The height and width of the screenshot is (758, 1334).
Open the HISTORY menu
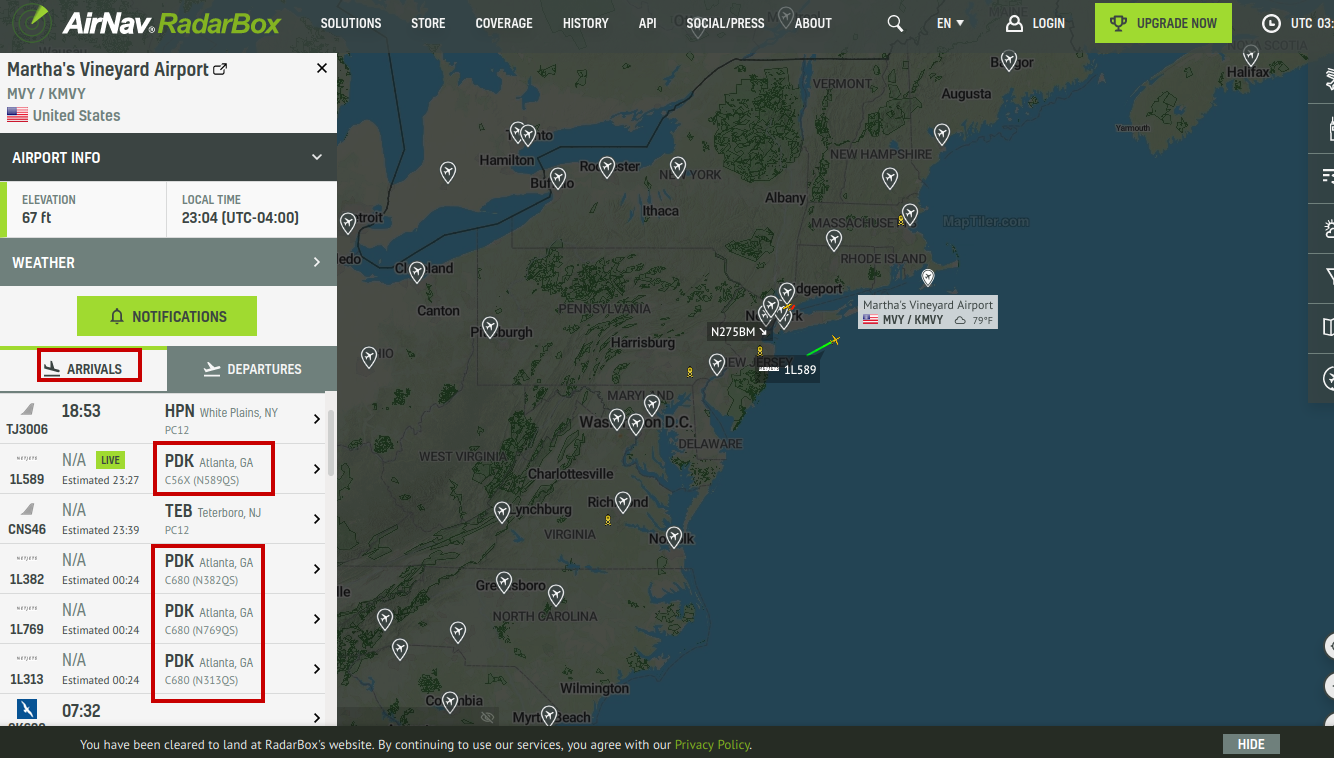pos(586,23)
